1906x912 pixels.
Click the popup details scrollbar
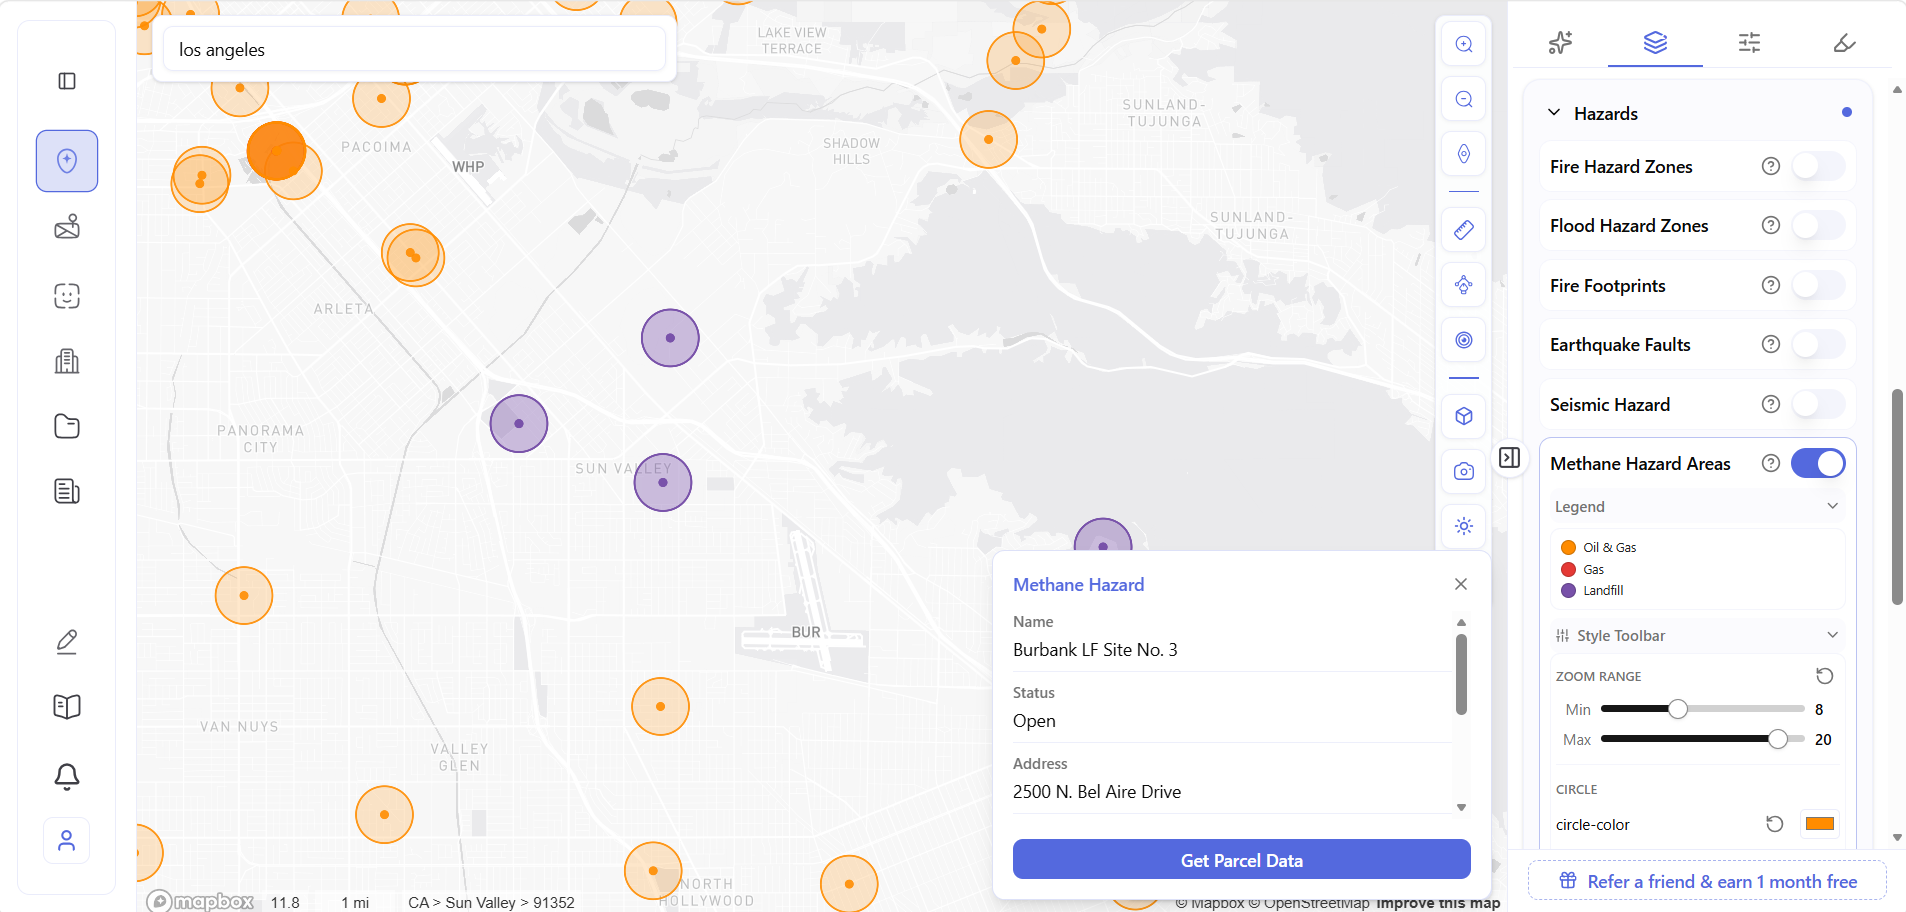click(1461, 675)
